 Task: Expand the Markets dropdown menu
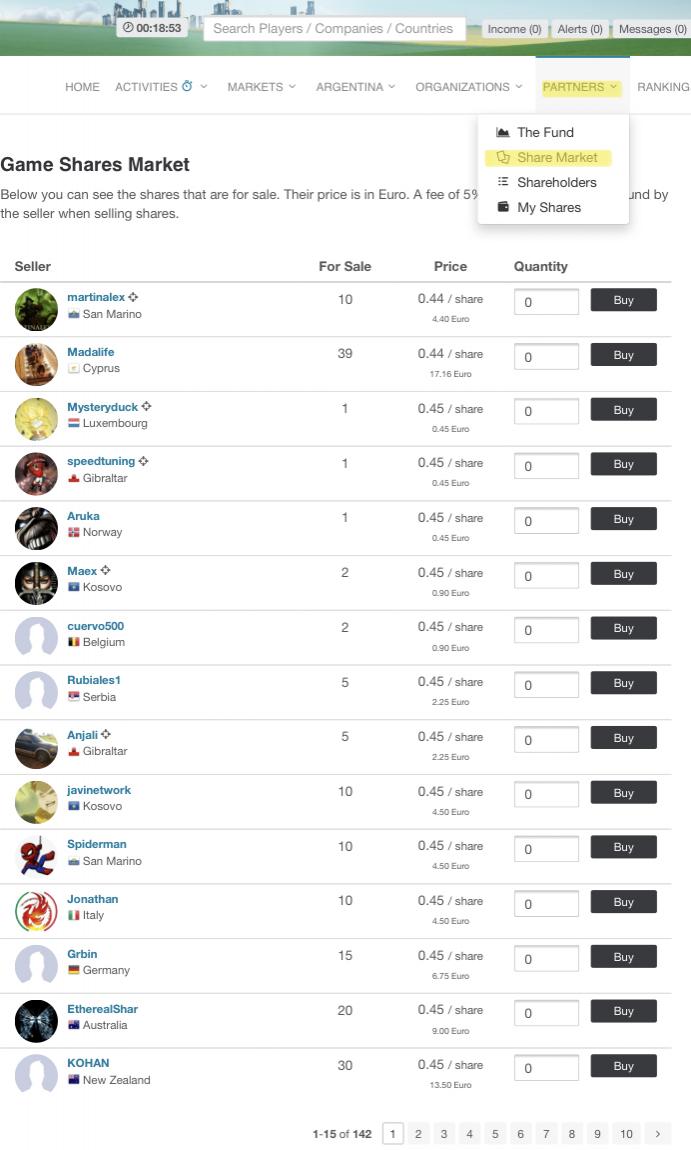pos(262,87)
